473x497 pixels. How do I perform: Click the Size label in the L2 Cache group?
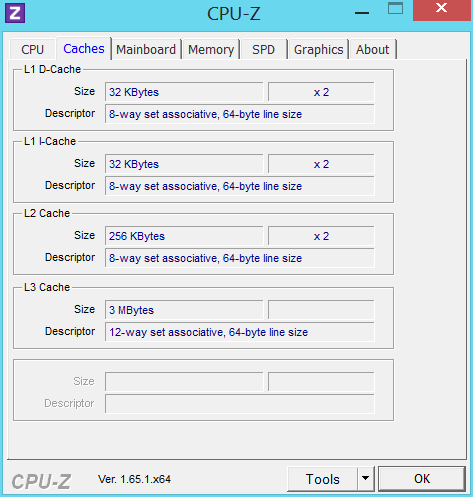click(x=84, y=235)
